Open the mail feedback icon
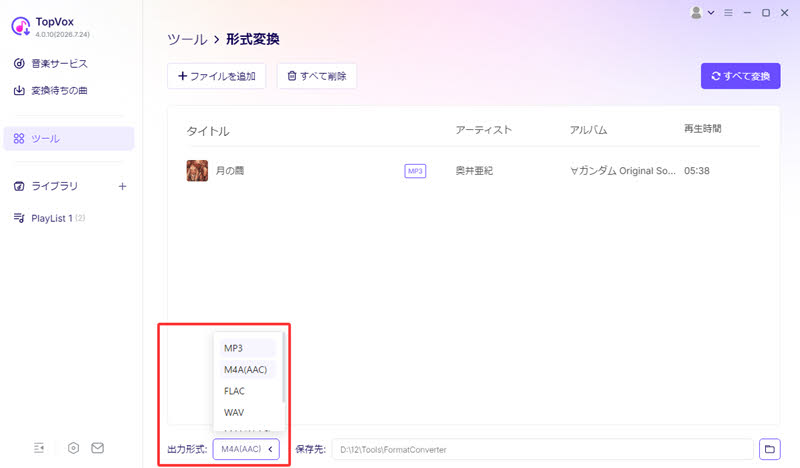Screen dimensions: 800x468 click(97, 448)
